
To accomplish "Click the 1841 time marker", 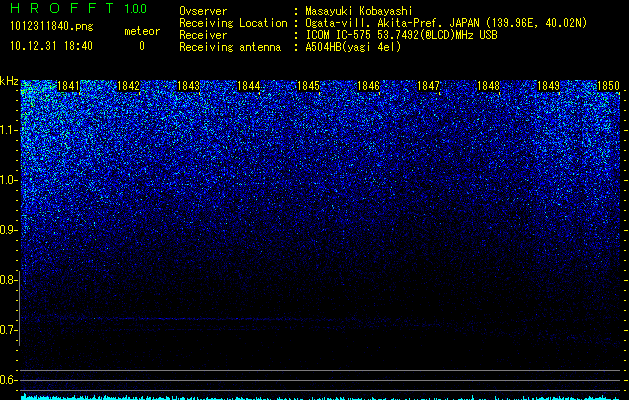I will [x=68, y=86].
